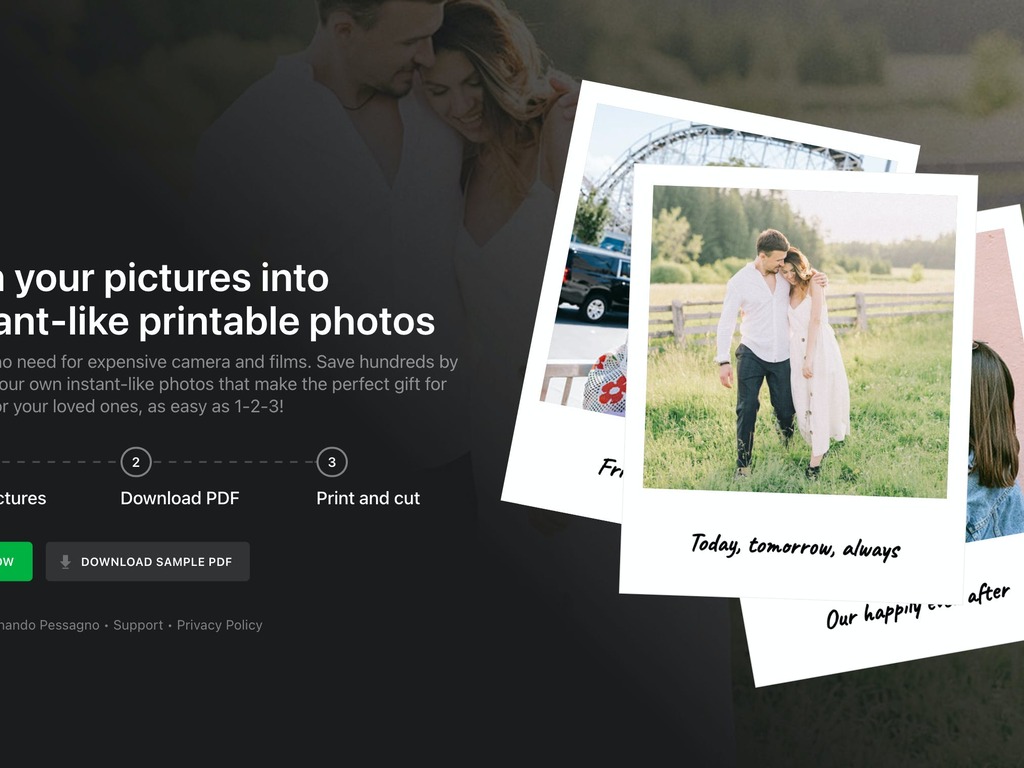Select the step 2 circle

(x=136, y=462)
